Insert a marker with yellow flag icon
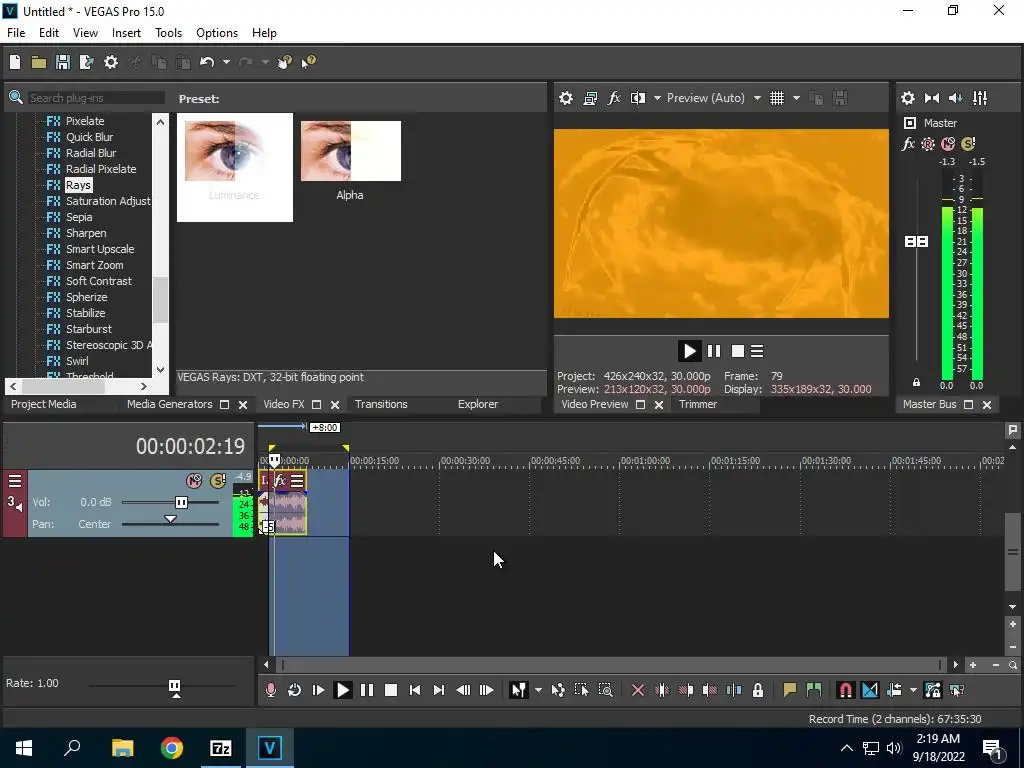 click(790, 690)
